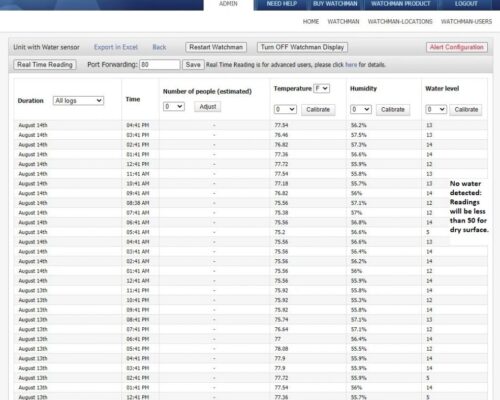Screen dimensions: 500x400
Task: Turn OFF Watchman Display
Action: click(302, 47)
